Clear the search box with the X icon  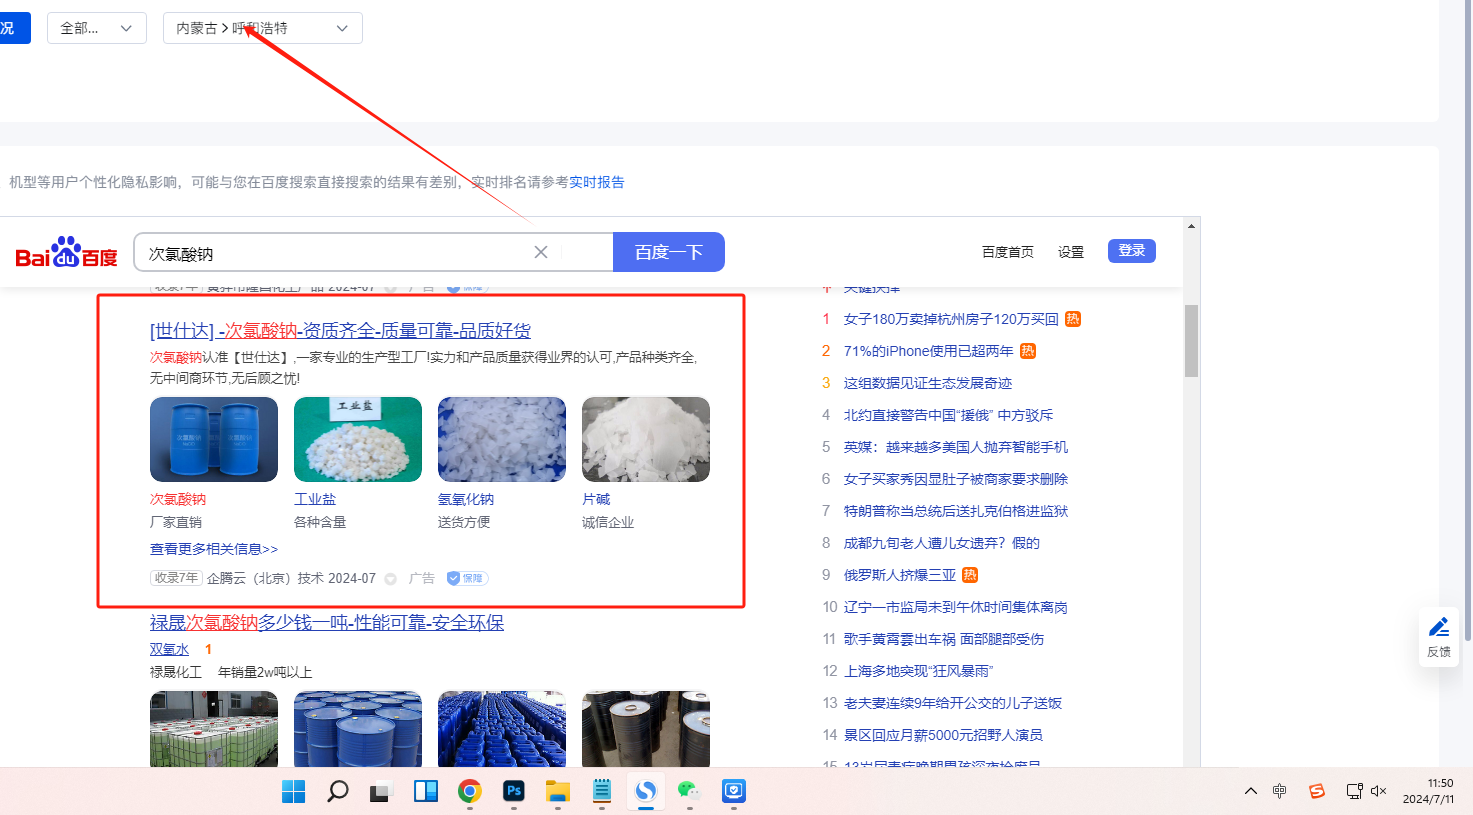[541, 252]
